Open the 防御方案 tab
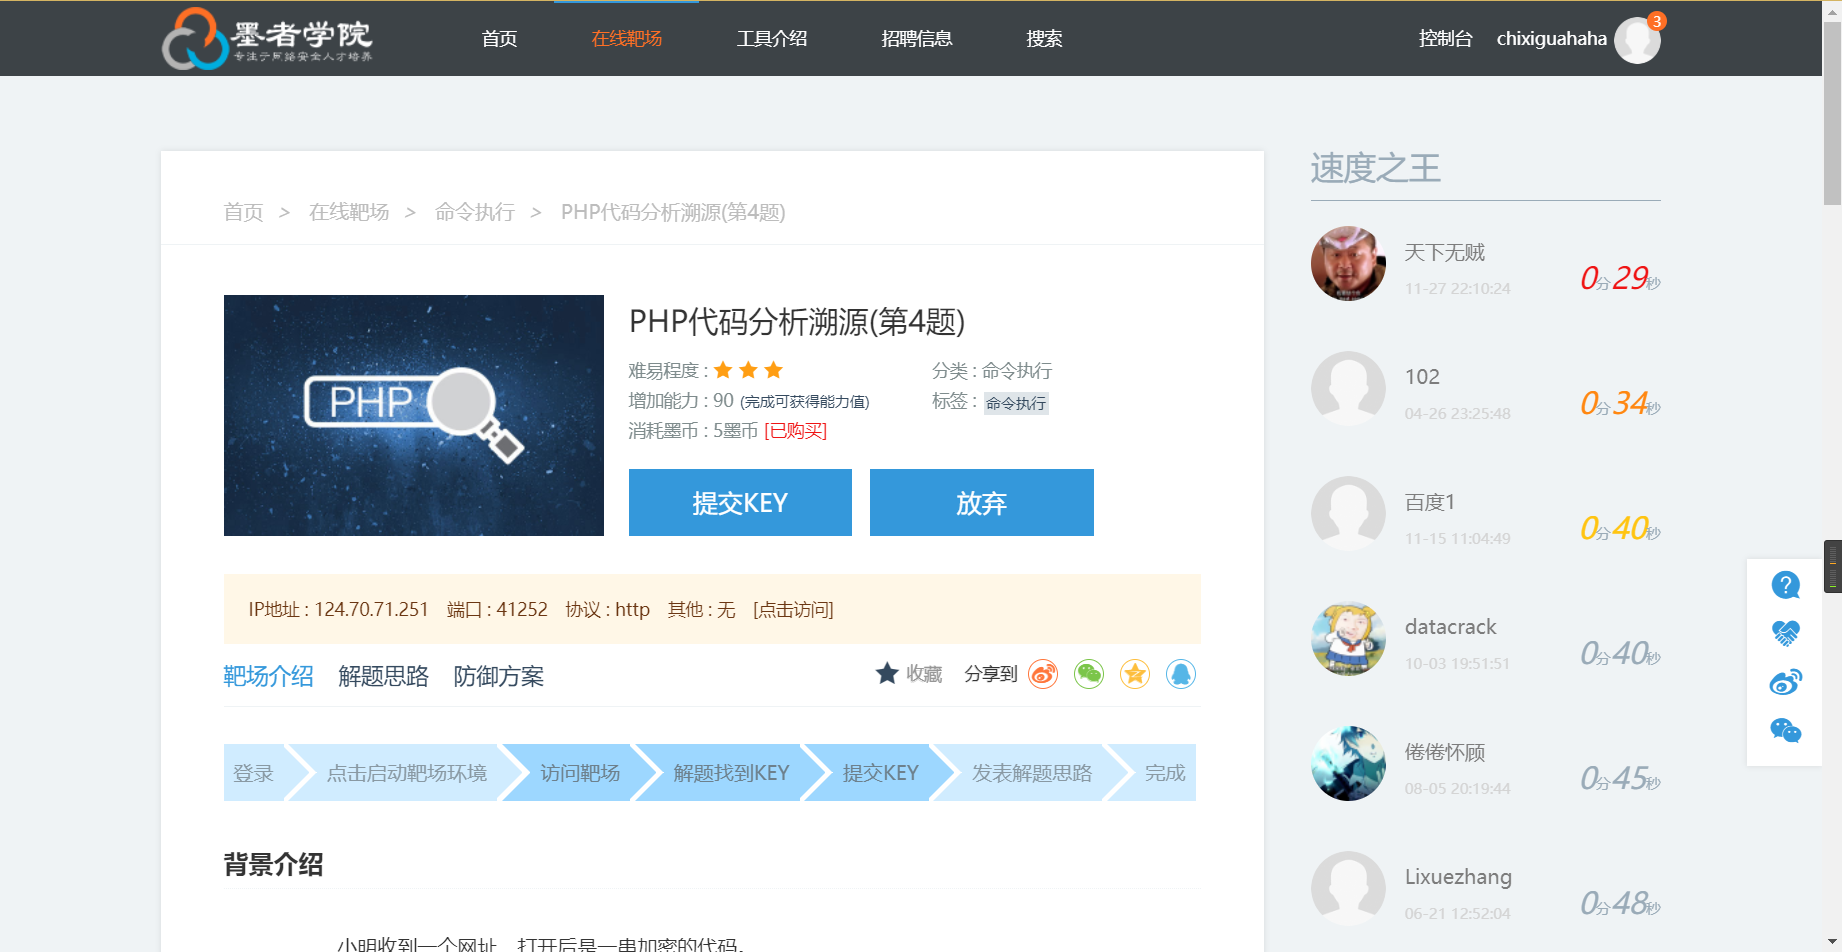Viewport: 1842px width, 952px height. pyautogui.click(x=498, y=676)
